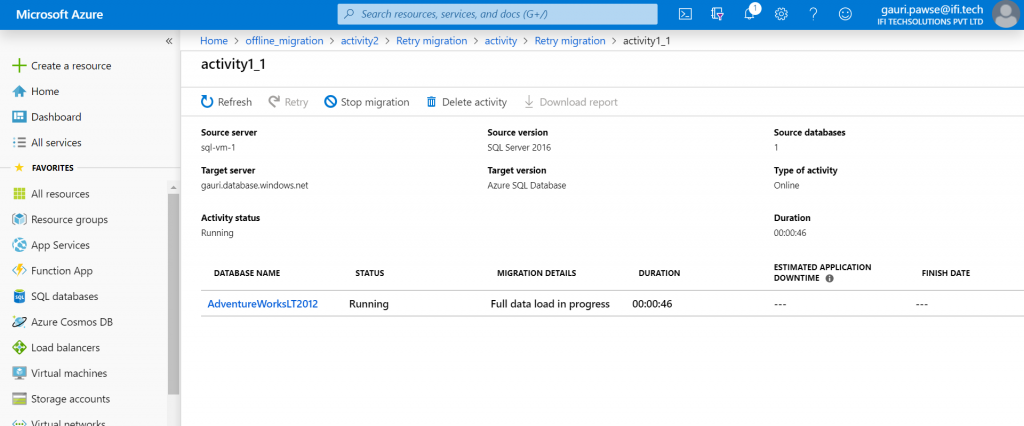
Task: Open the AdventureWorksLT2012 database link
Action: (263, 304)
